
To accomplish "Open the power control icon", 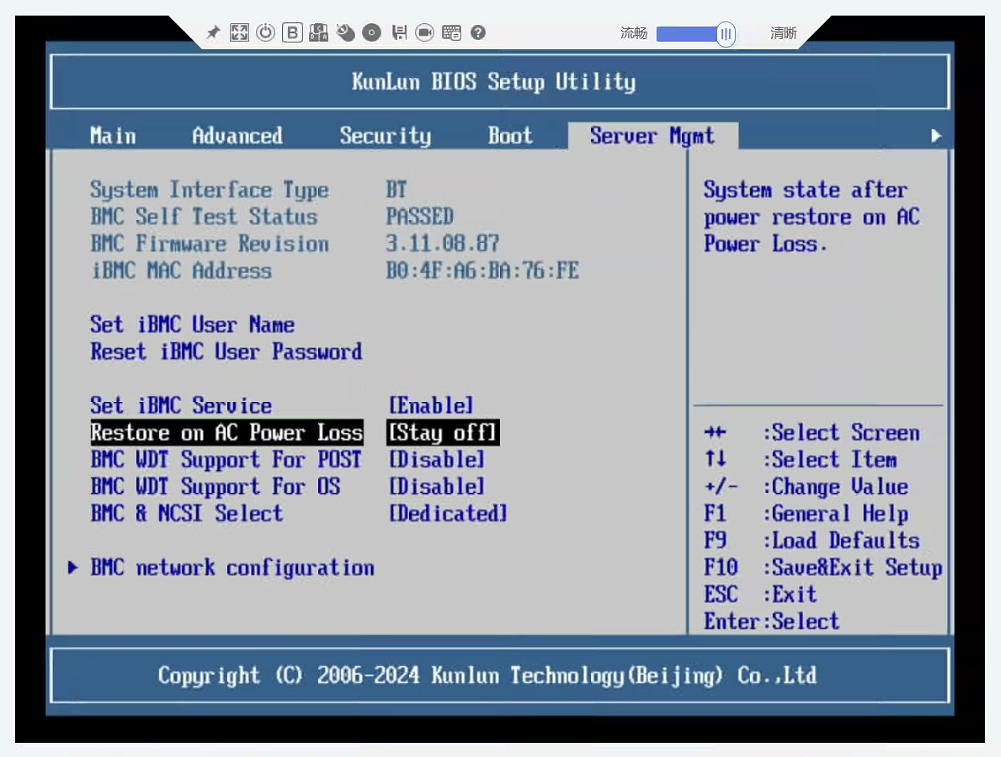I will pos(265,33).
